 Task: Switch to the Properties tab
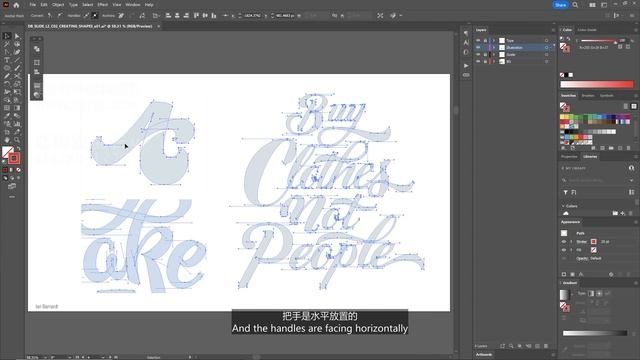pyautogui.click(x=569, y=157)
